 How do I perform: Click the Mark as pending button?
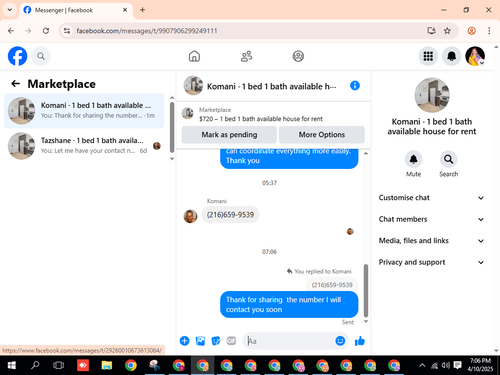coord(229,135)
